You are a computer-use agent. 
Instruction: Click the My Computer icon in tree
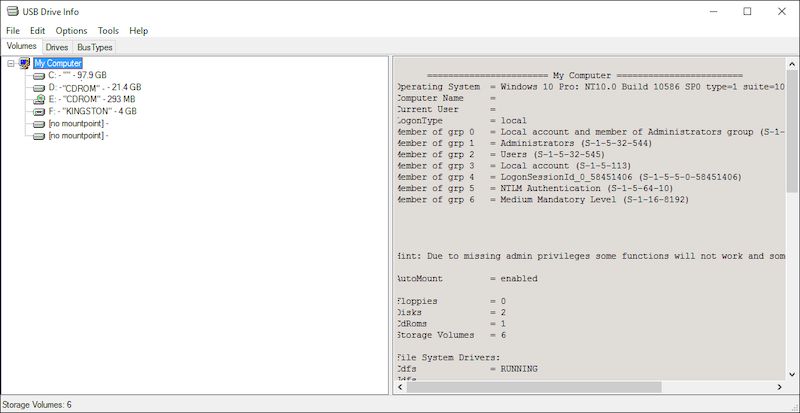[x=24, y=63]
